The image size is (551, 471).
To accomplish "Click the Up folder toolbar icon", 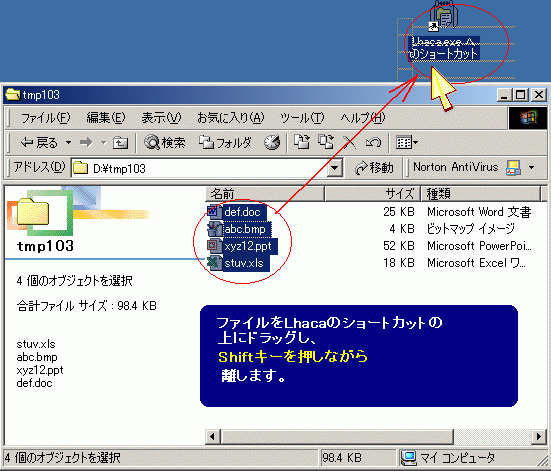I will pyautogui.click(x=120, y=143).
